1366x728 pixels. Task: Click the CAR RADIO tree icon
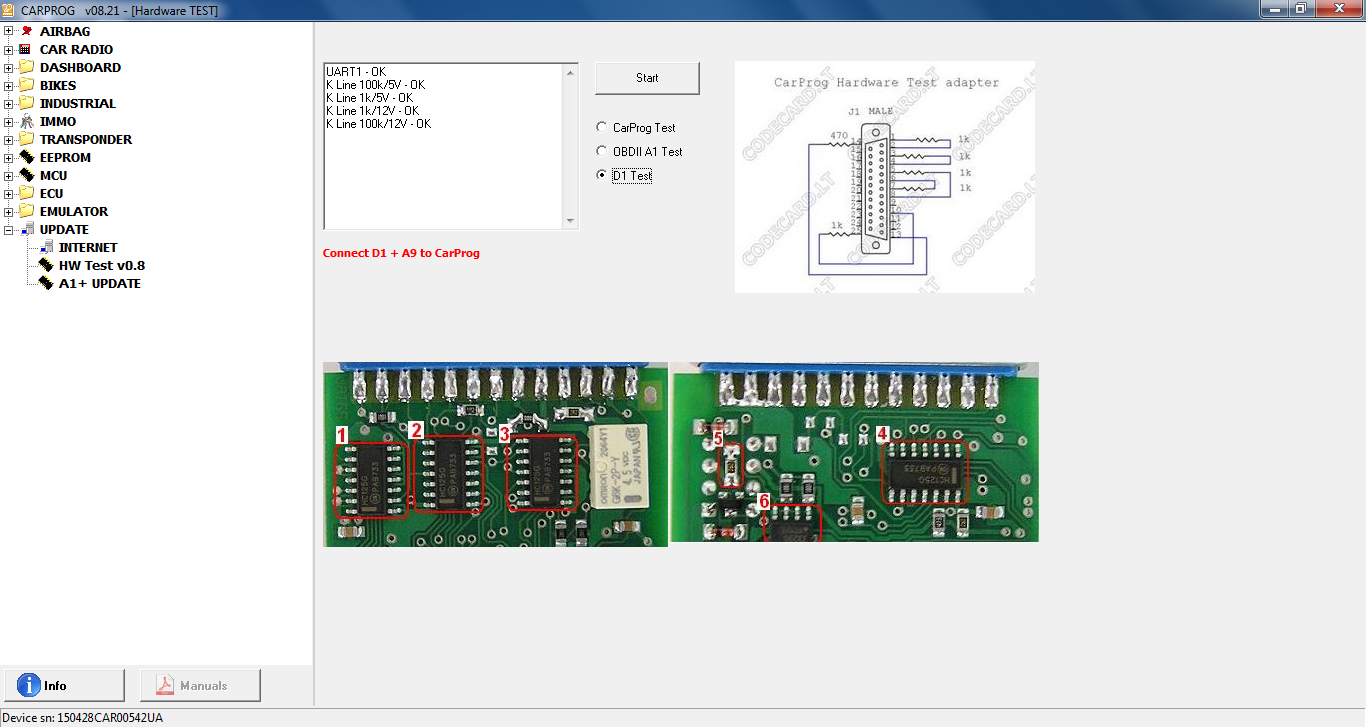point(26,49)
